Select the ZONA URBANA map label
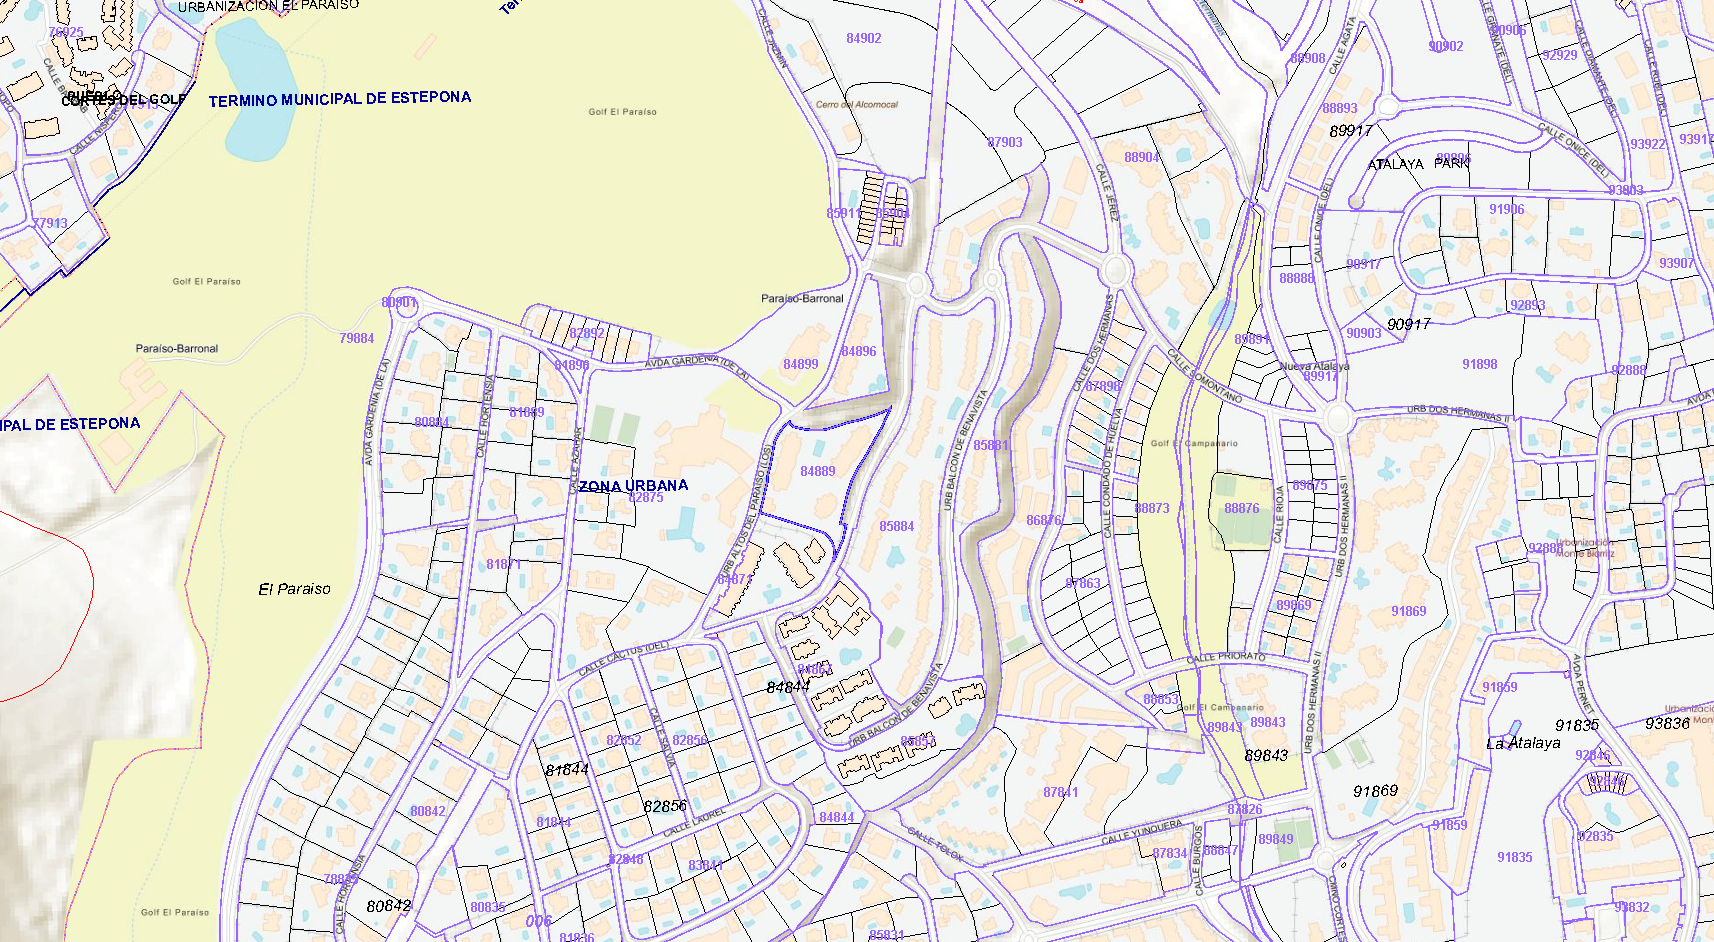Viewport: 1714px width, 942px height. [x=633, y=486]
